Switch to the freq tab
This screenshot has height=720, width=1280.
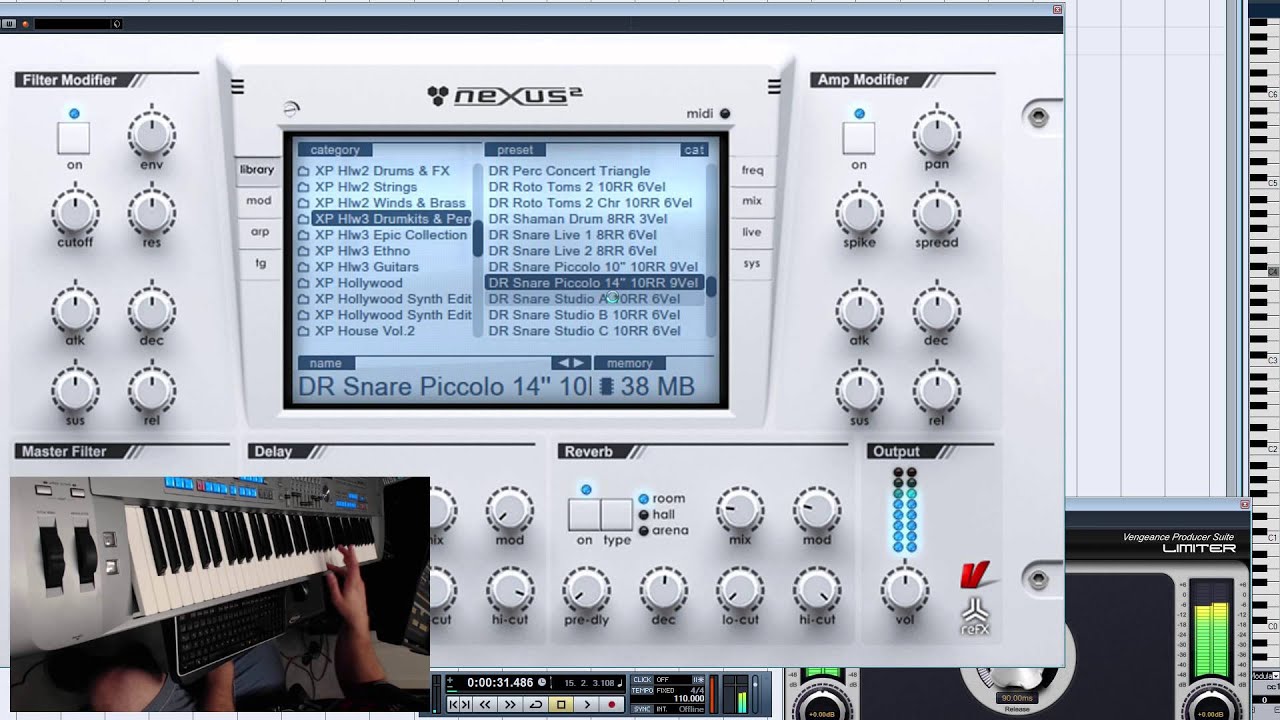[x=752, y=170]
